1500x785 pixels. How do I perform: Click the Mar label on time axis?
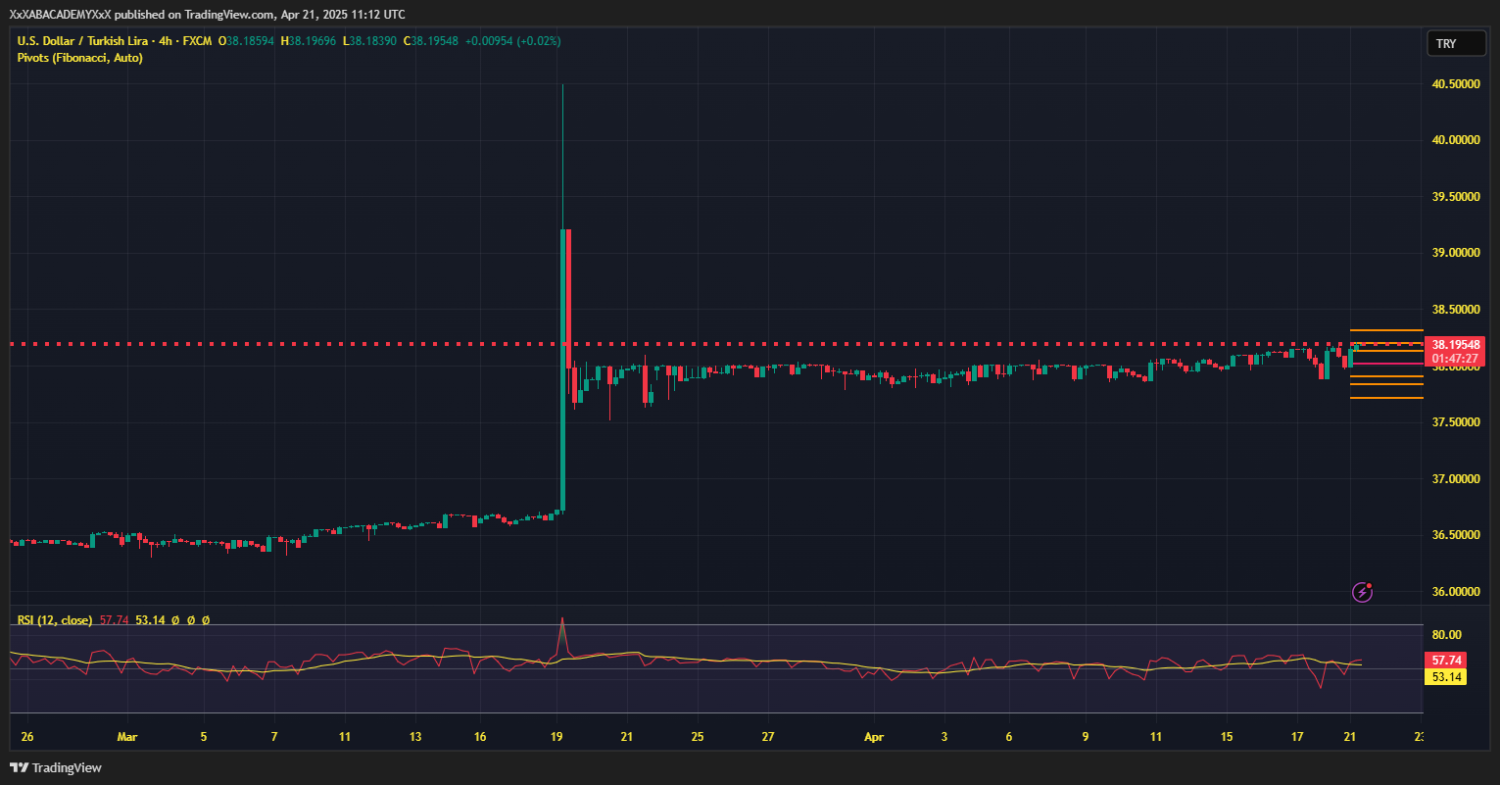[126, 737]
